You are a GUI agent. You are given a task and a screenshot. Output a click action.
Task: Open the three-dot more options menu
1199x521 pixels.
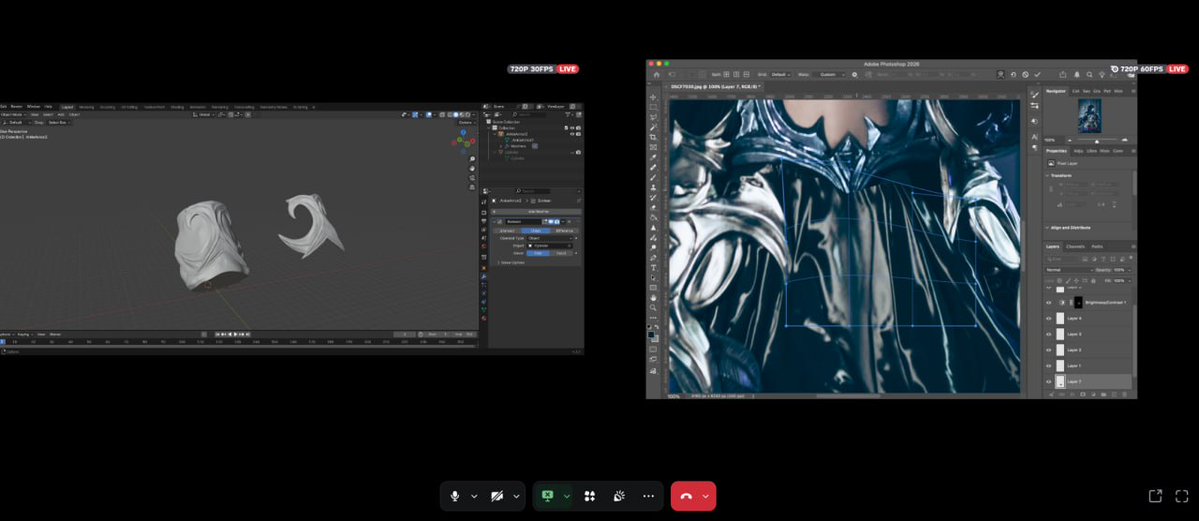pyautogui.click(x=648, y=496)
